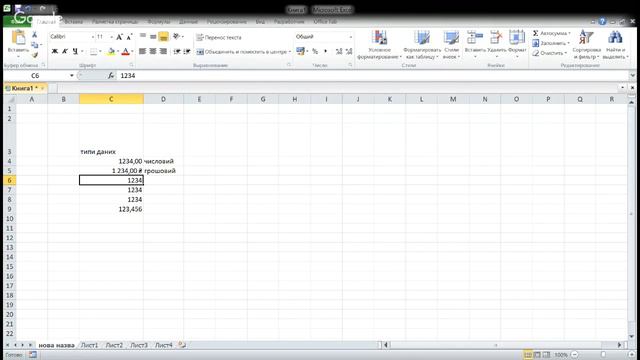The height and width of the screenshot is (360, 640).
Task: Switch to sheet tab Лист2
Action: tap(114, 345)
